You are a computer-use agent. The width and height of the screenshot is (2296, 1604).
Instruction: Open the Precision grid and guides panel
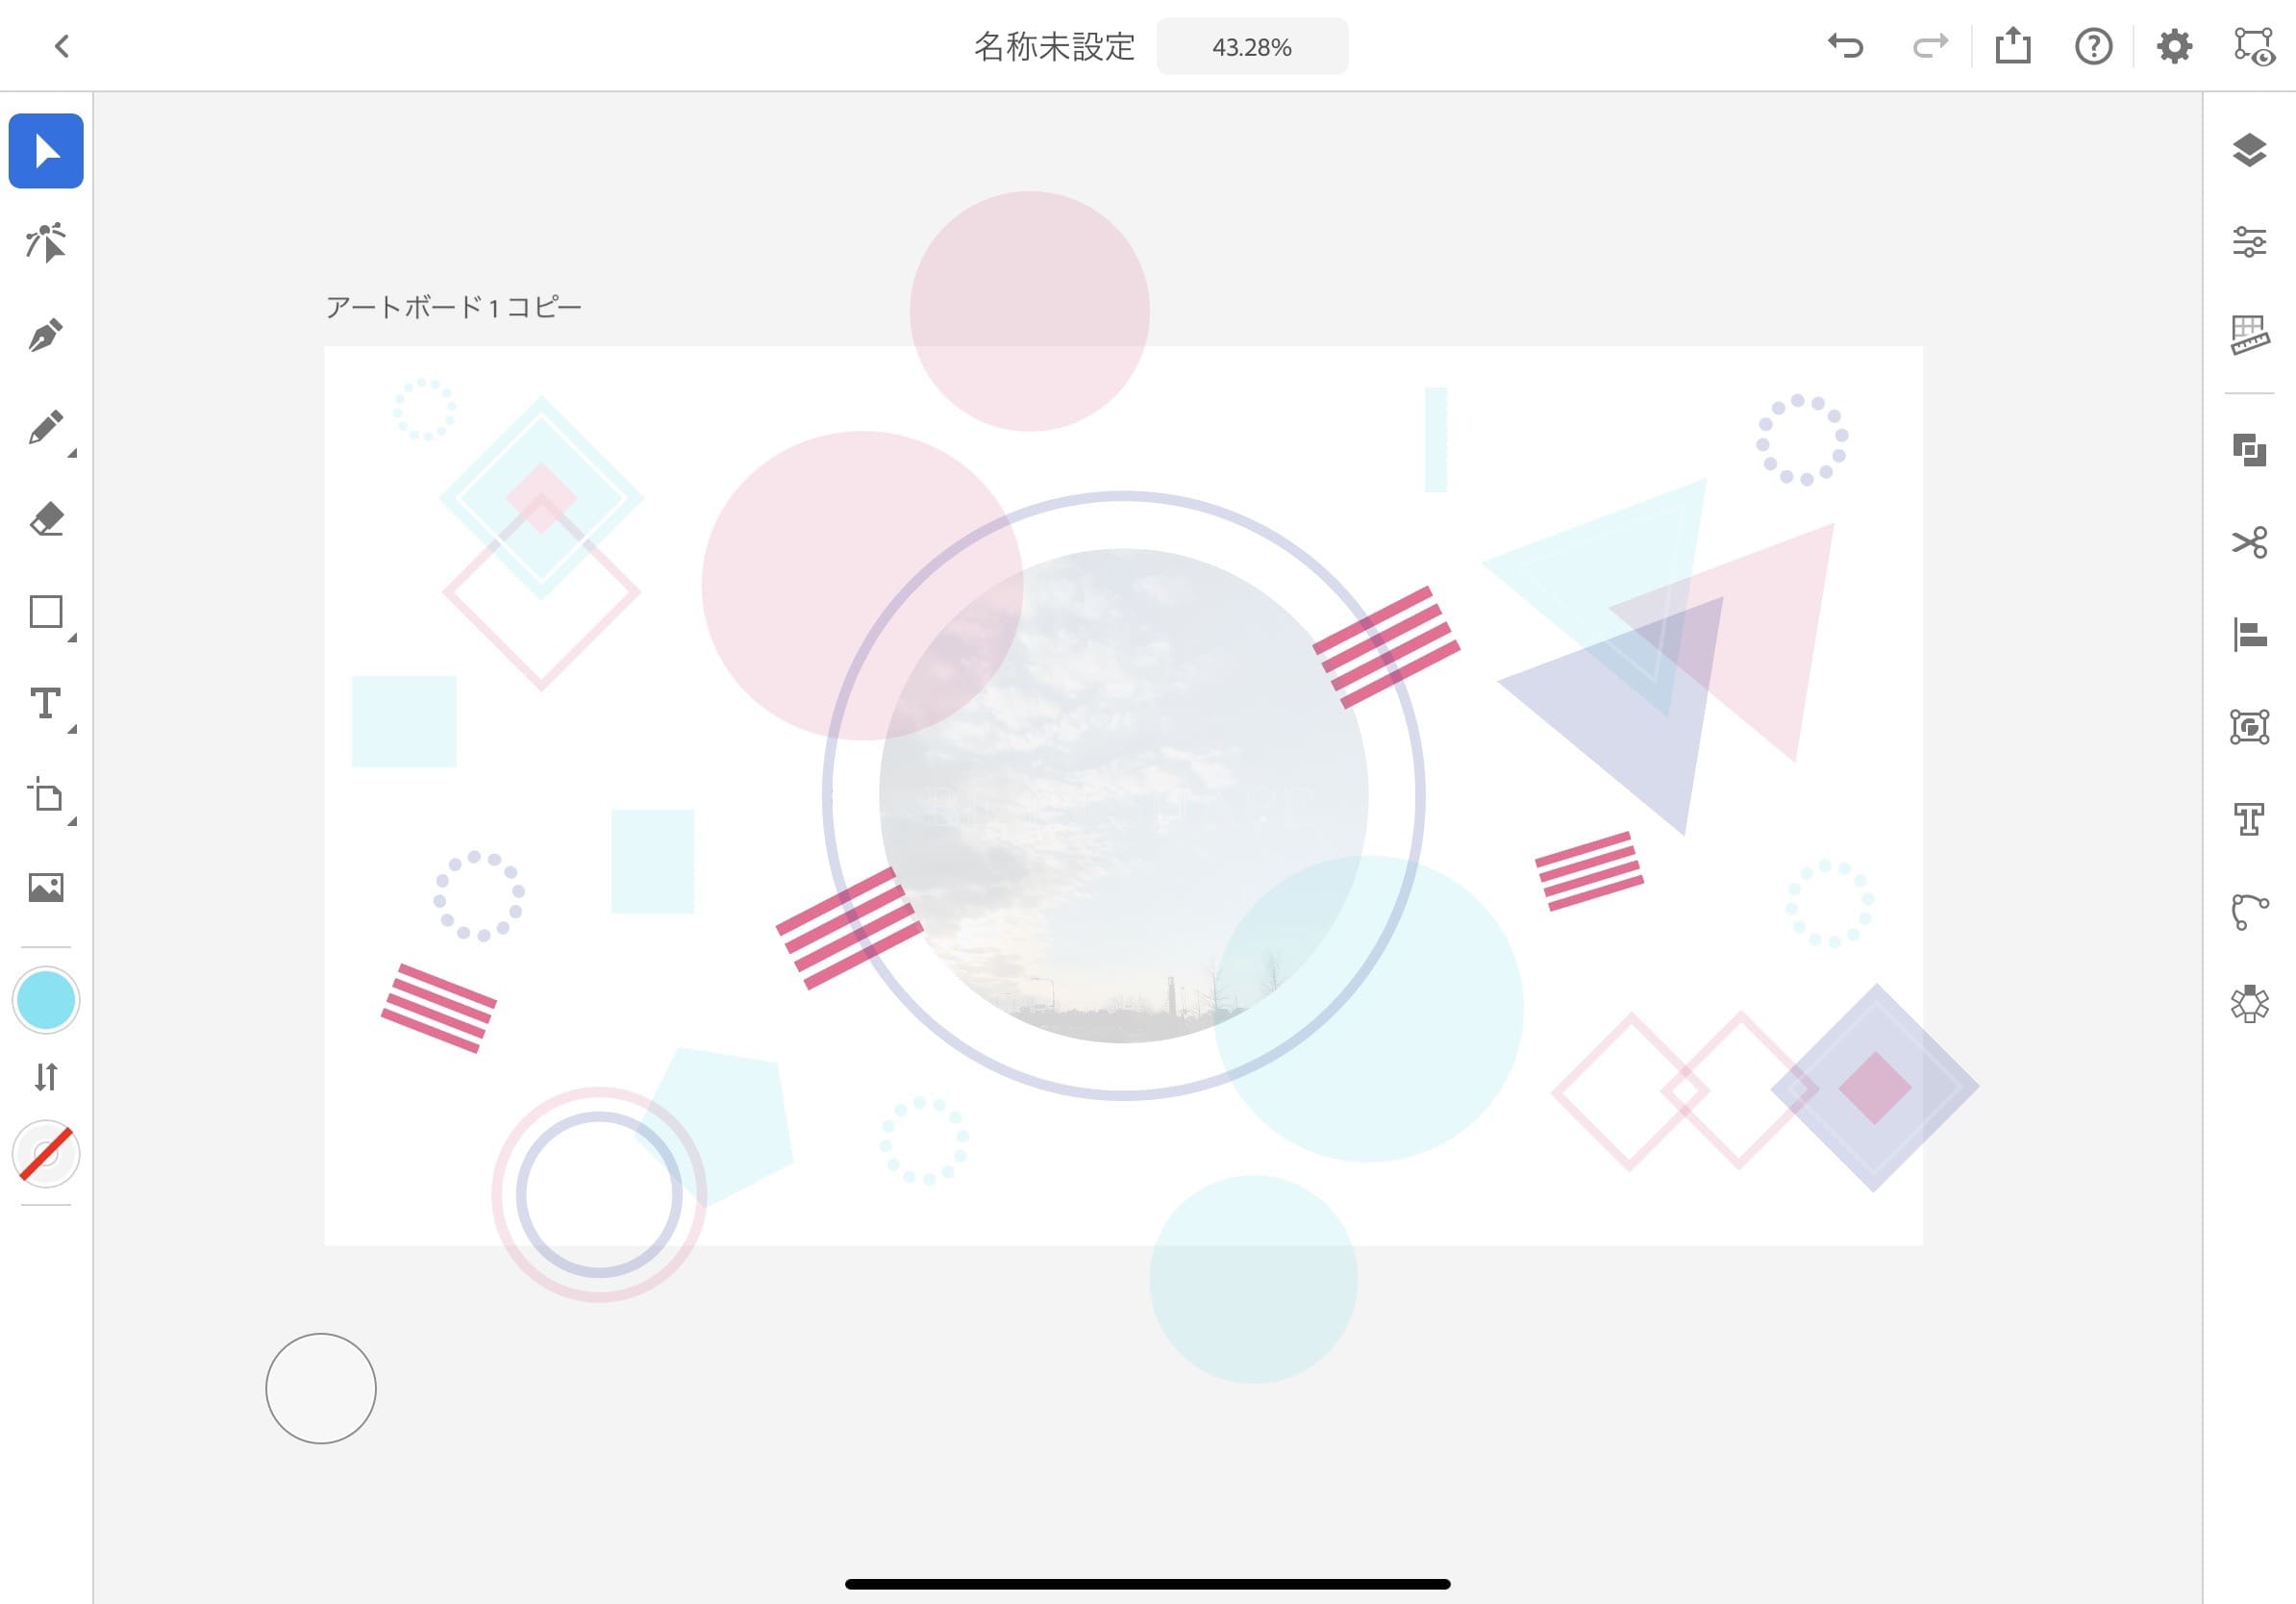(2249, 335)
